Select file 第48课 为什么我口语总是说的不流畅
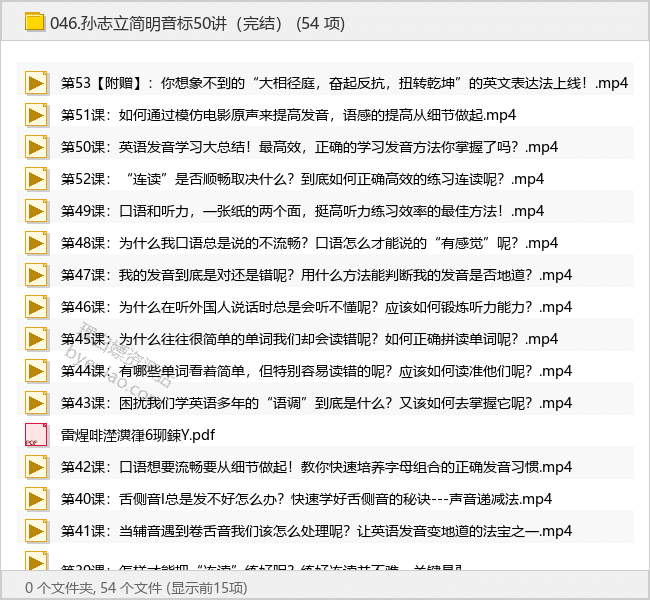The width and height of the screenshot is (650, 600). coord(309,243)
